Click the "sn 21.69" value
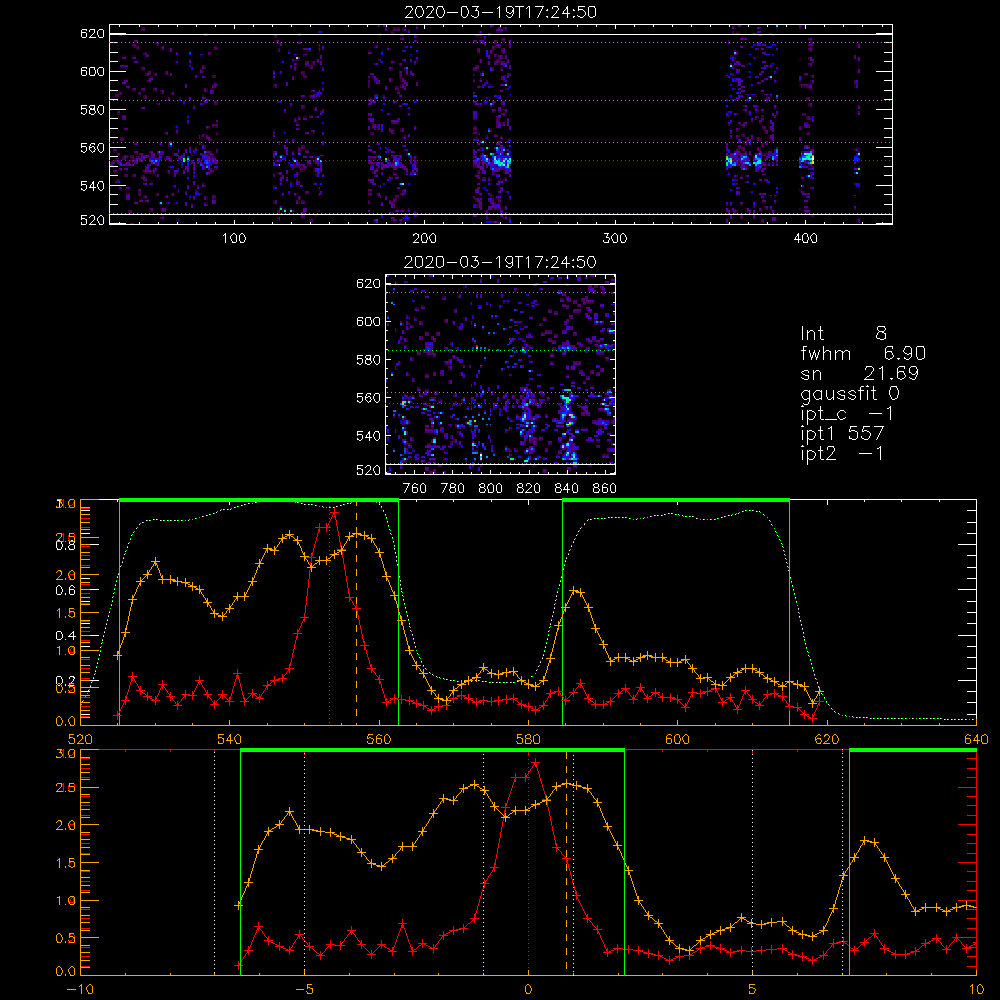This screenshot has width=1000, height=1000. click(x=859, y=373)
